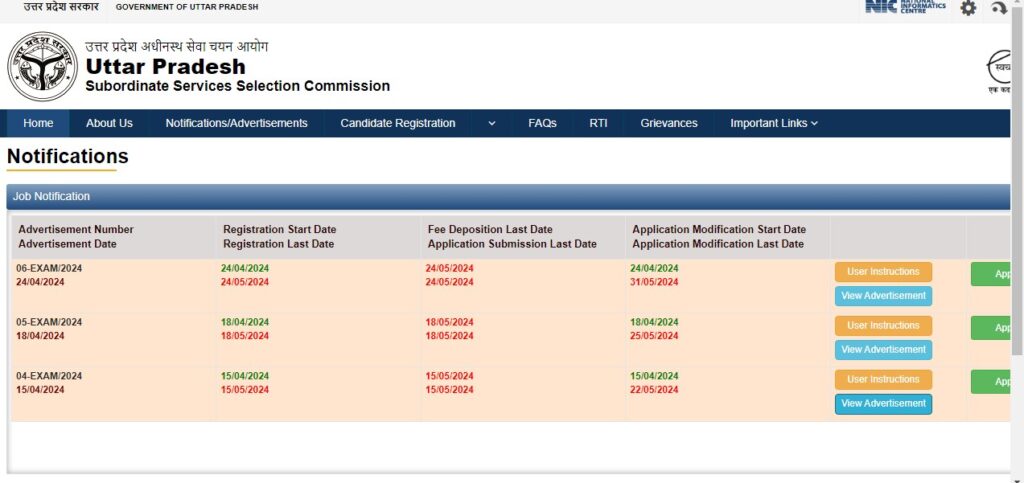Click the Government of Uttar Pradesh text
This screenshot has width=1024, height=483.
pyautogui.click(x=187, y=7)
